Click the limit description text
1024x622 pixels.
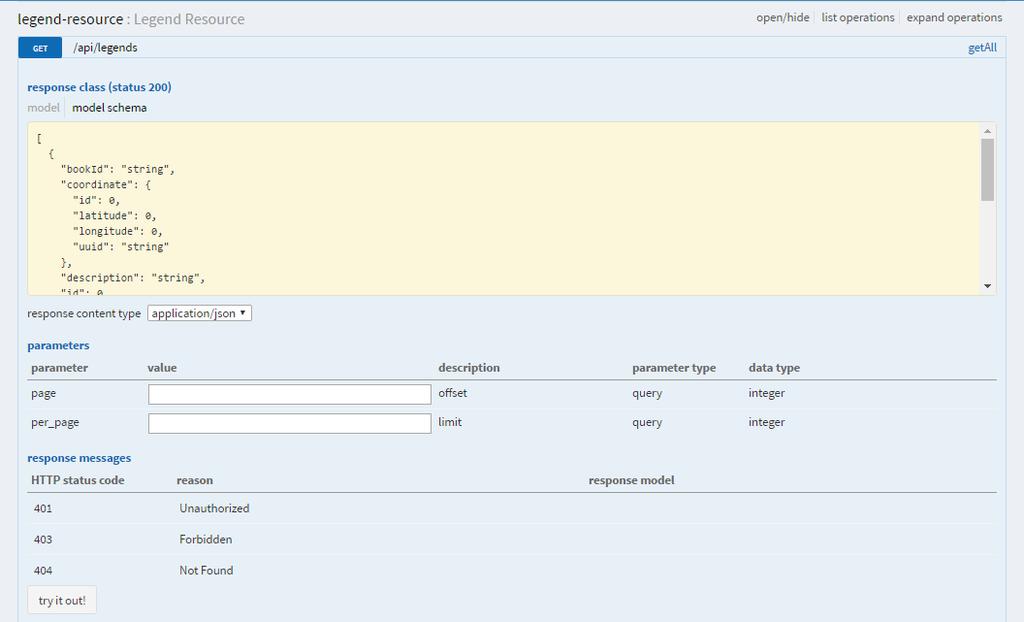click(x=450, y=422)
